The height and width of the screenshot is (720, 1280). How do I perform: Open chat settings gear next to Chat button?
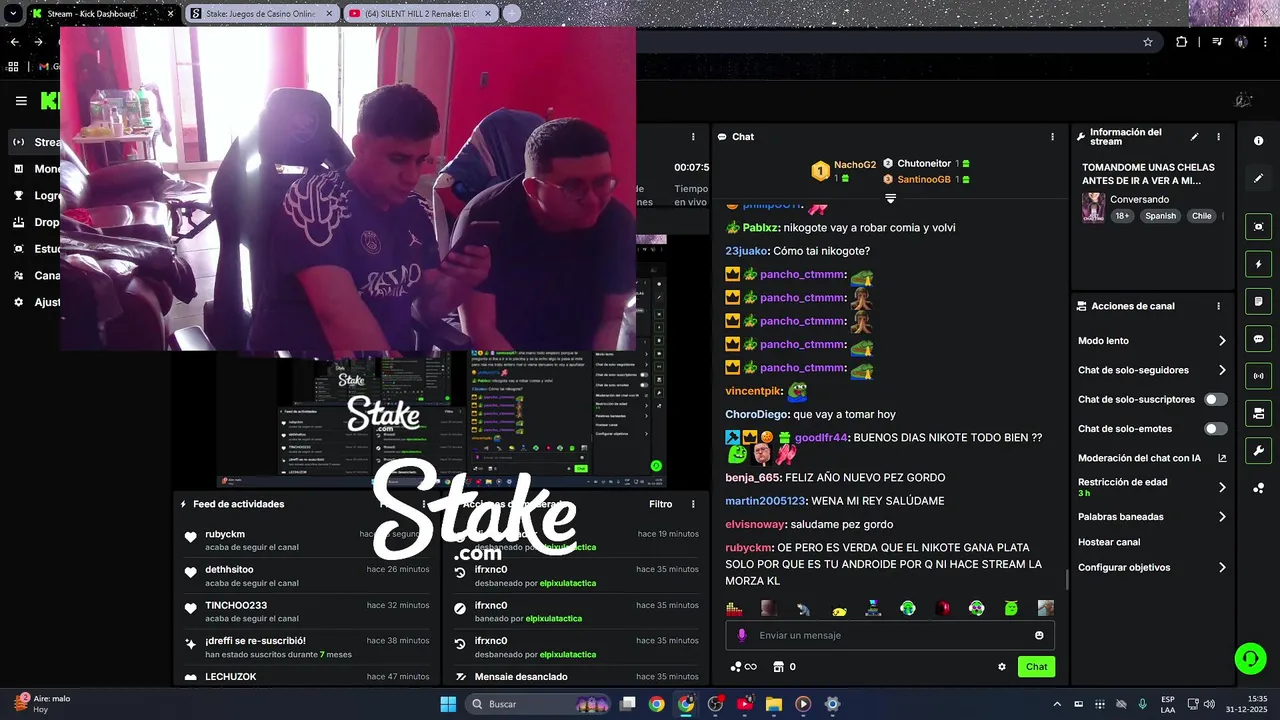click(x=1002, y=667)
